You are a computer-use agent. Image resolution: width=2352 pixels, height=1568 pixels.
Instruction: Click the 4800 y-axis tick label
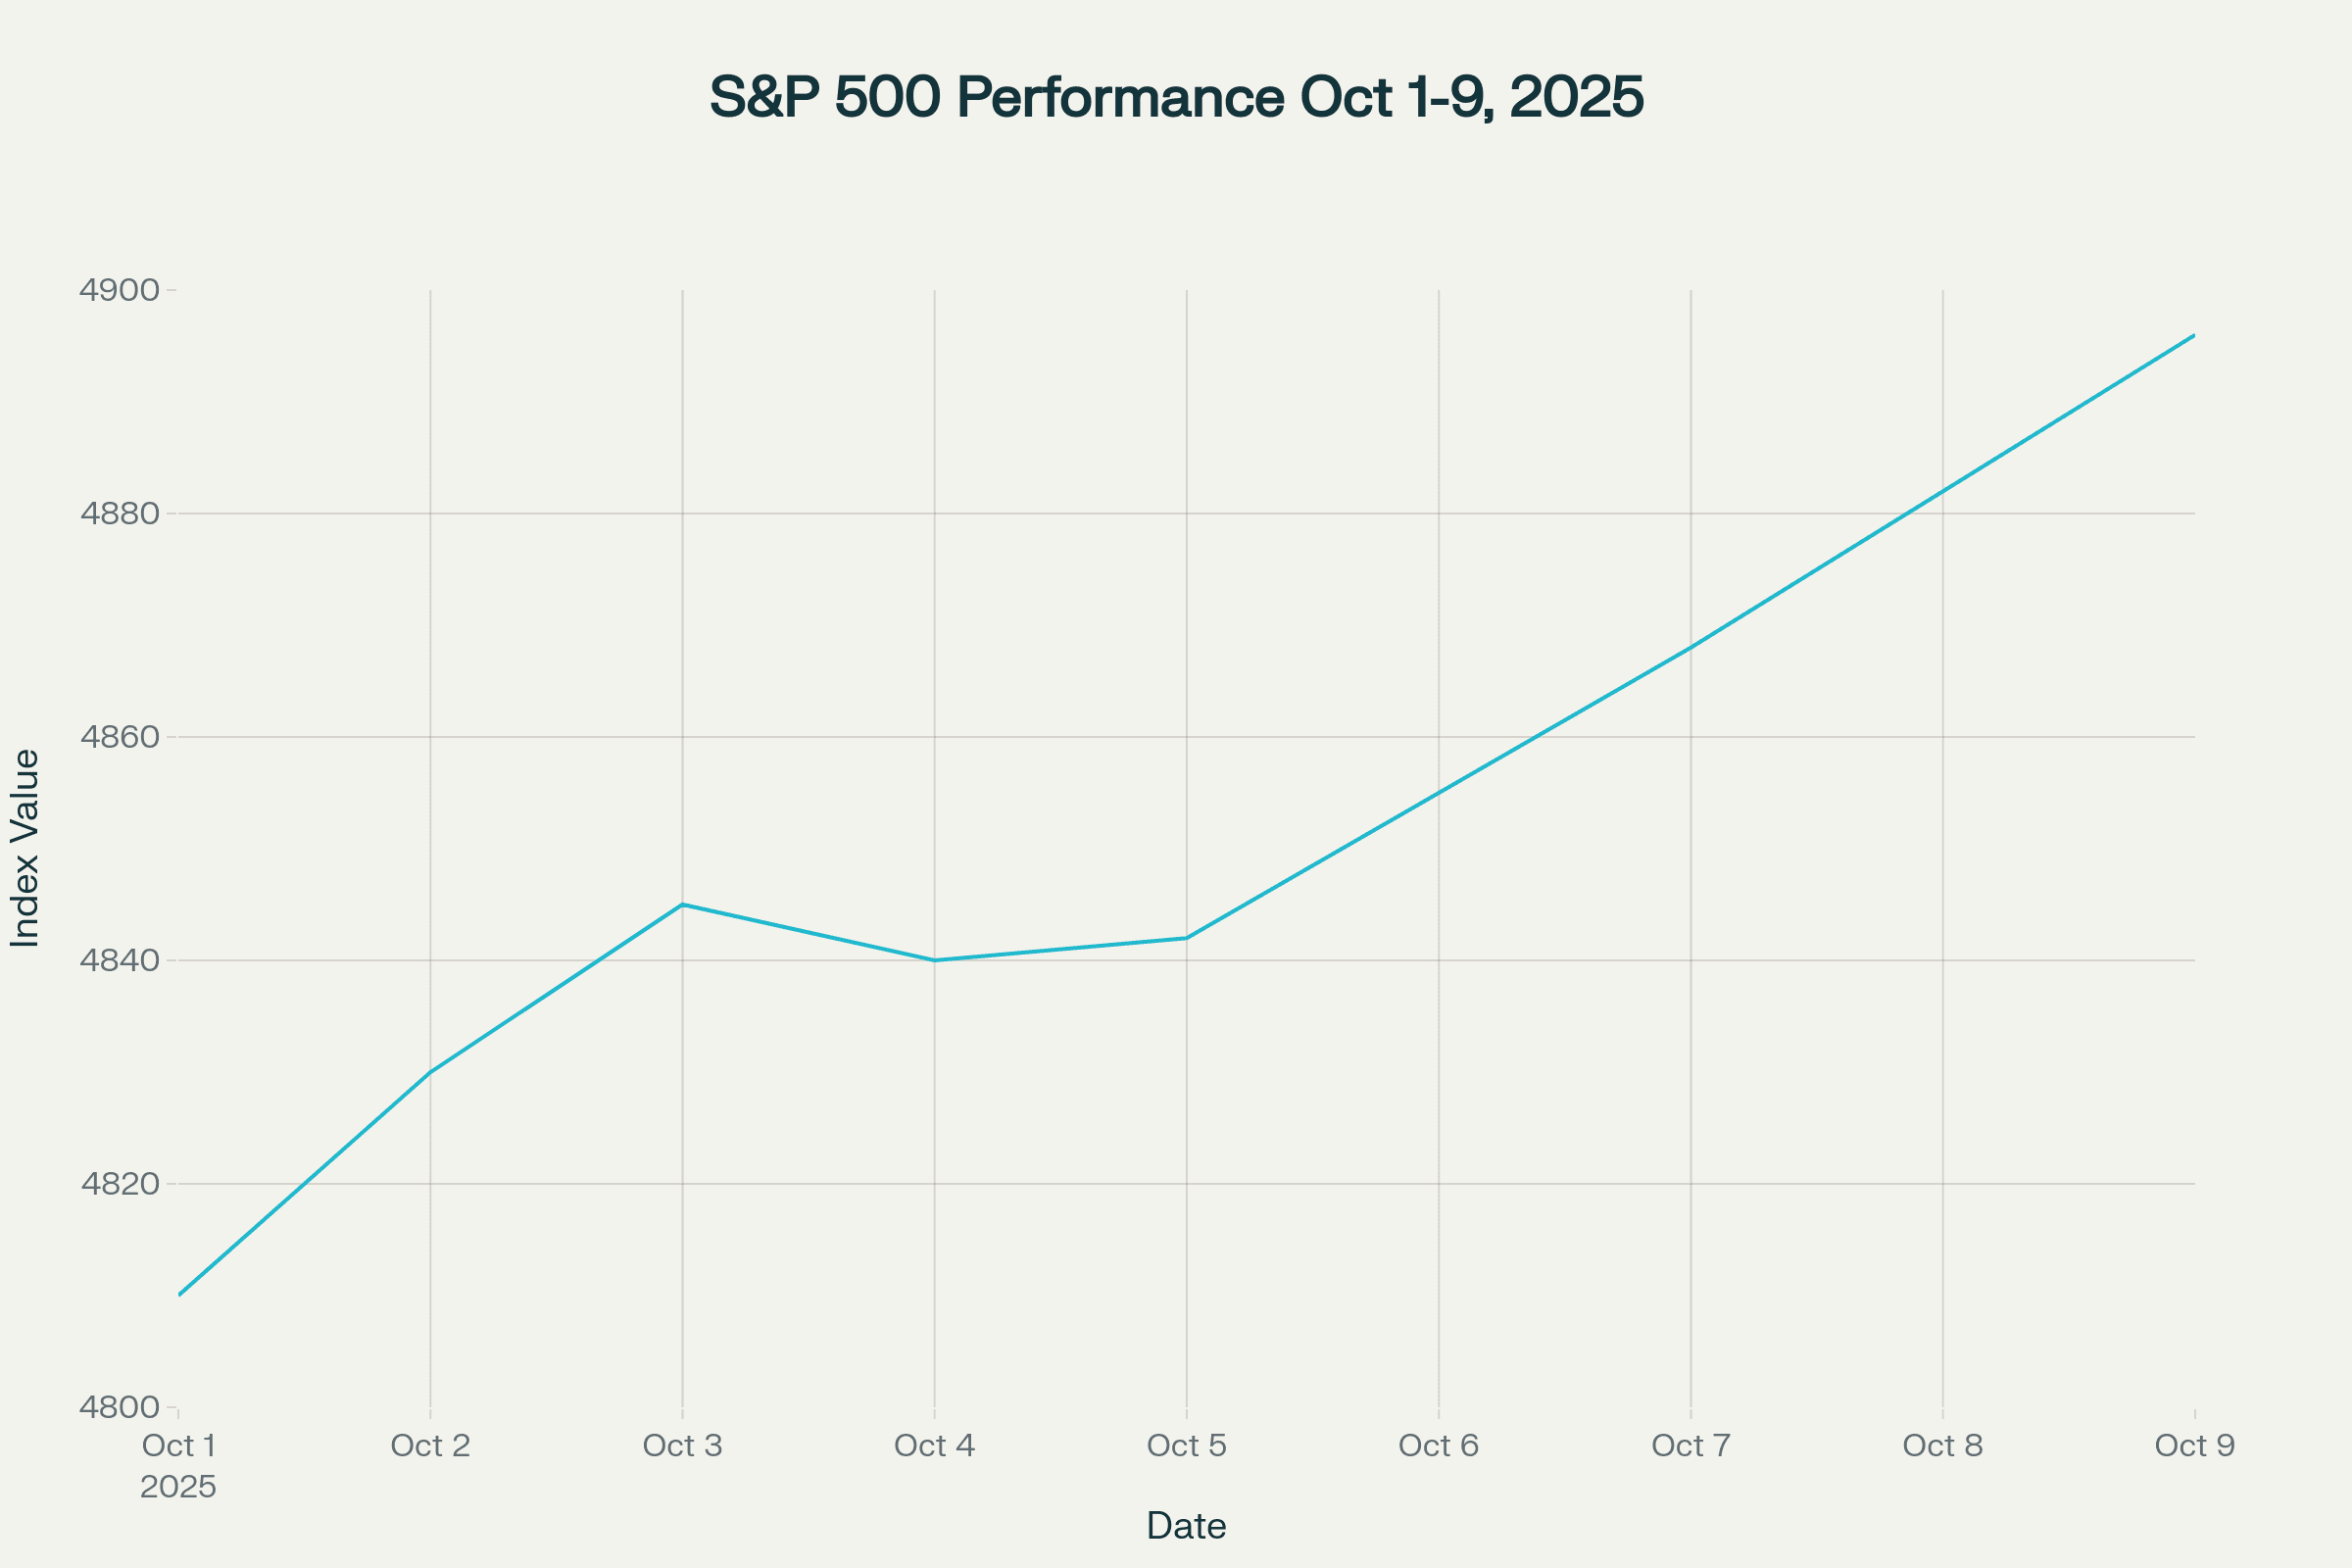click(x=120, y=1407)
